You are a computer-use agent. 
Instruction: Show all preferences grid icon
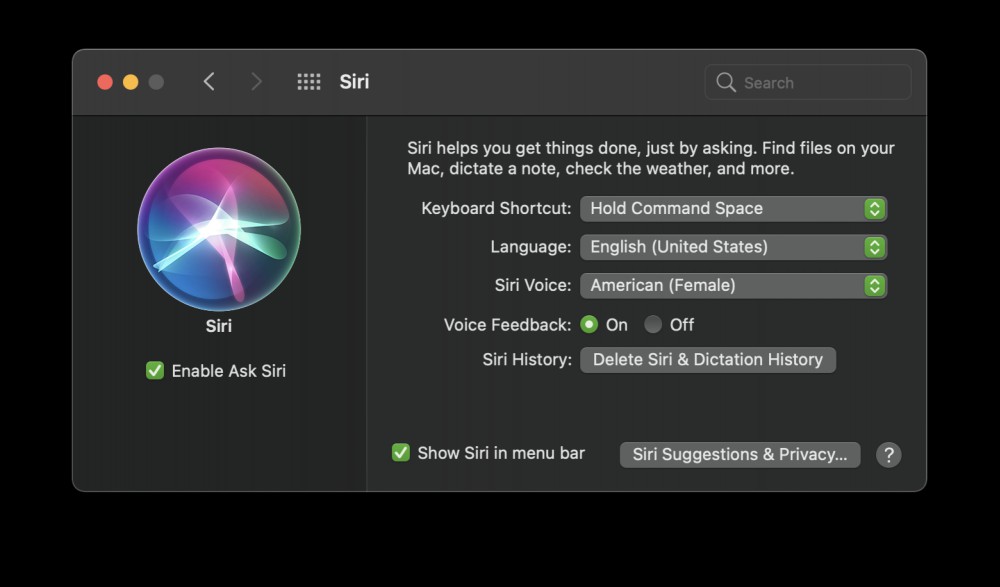(309, 82)
